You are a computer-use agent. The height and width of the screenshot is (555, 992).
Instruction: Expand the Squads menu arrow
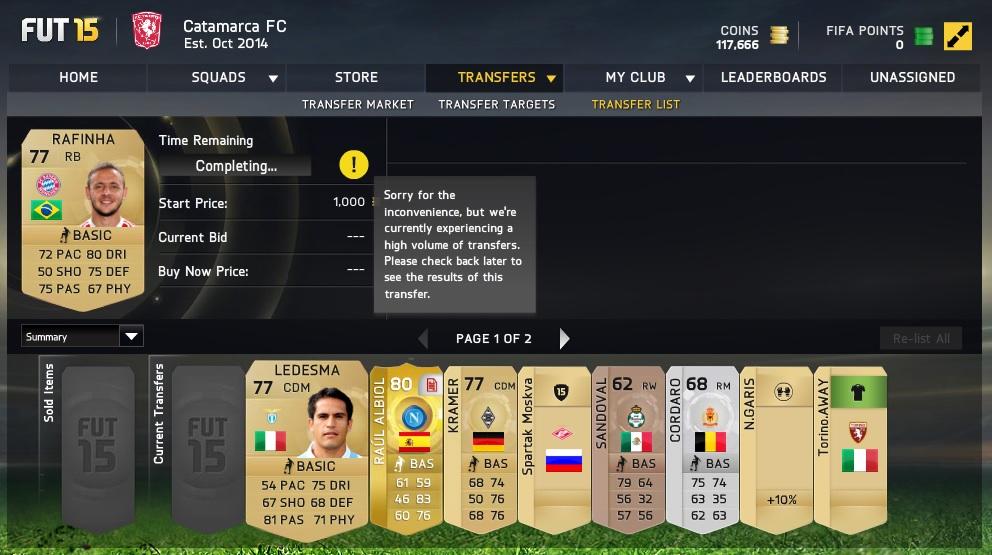coord(273,78)
